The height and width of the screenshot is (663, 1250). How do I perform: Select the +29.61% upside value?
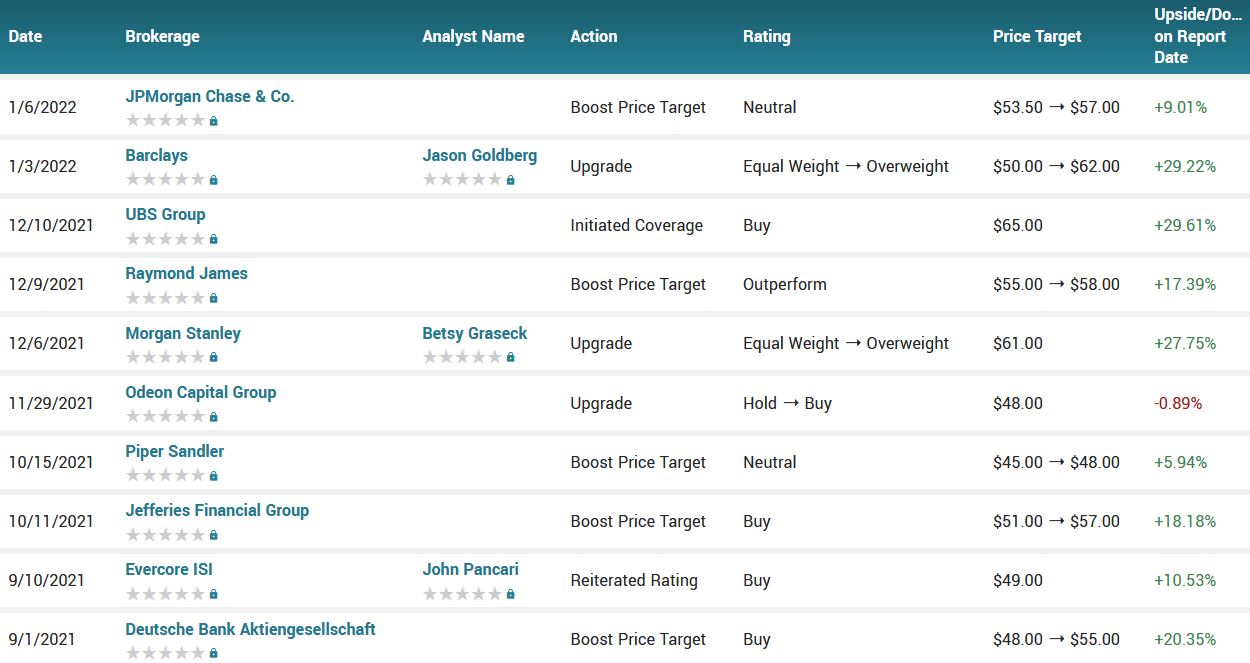tap(1185, 226)
